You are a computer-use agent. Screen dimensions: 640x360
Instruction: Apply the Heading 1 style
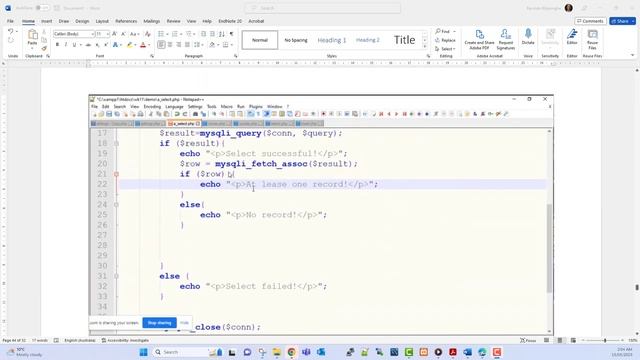tap(331, 40)
